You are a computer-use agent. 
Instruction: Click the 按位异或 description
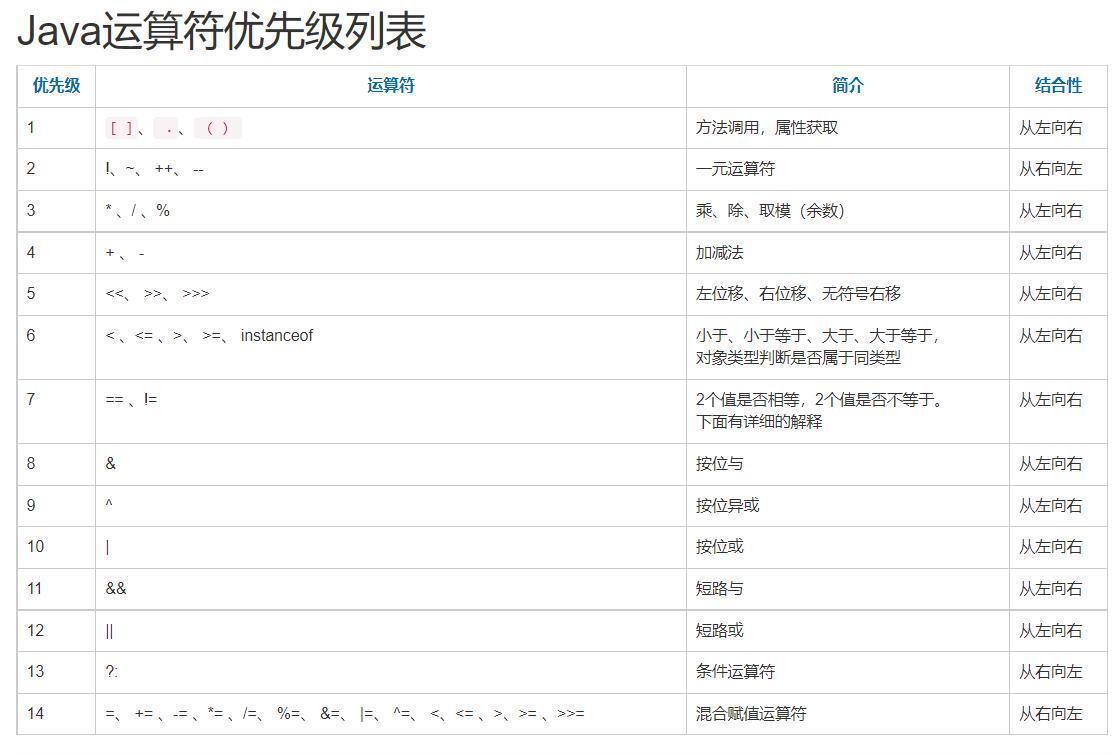[x=727, y=506]
